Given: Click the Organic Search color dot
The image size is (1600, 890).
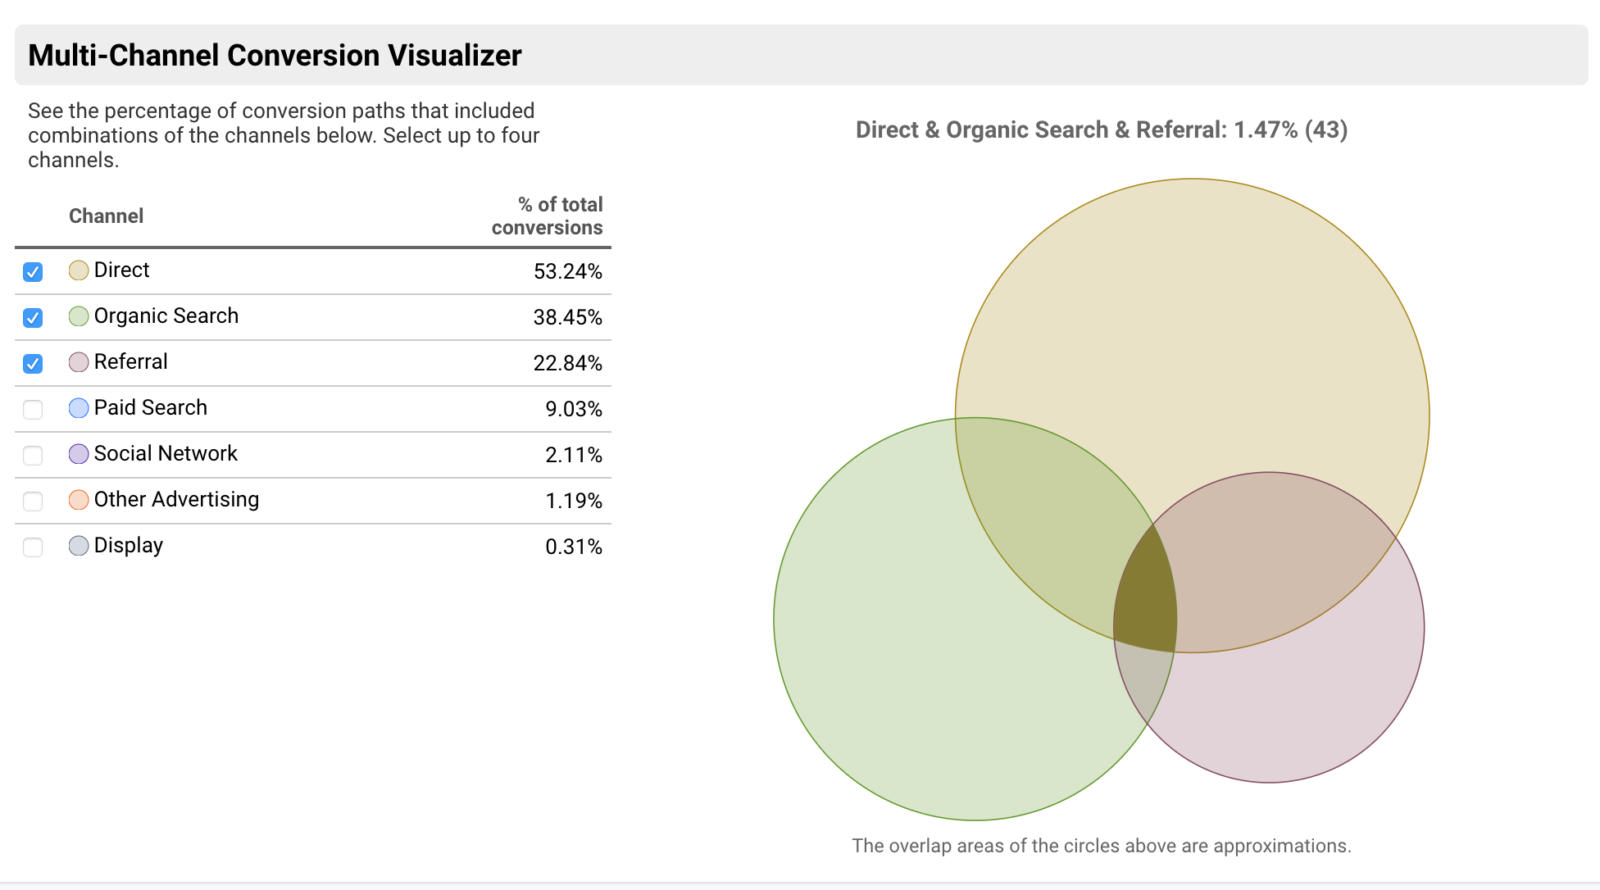Looking at the screenshot, I should tap(78, 315).
